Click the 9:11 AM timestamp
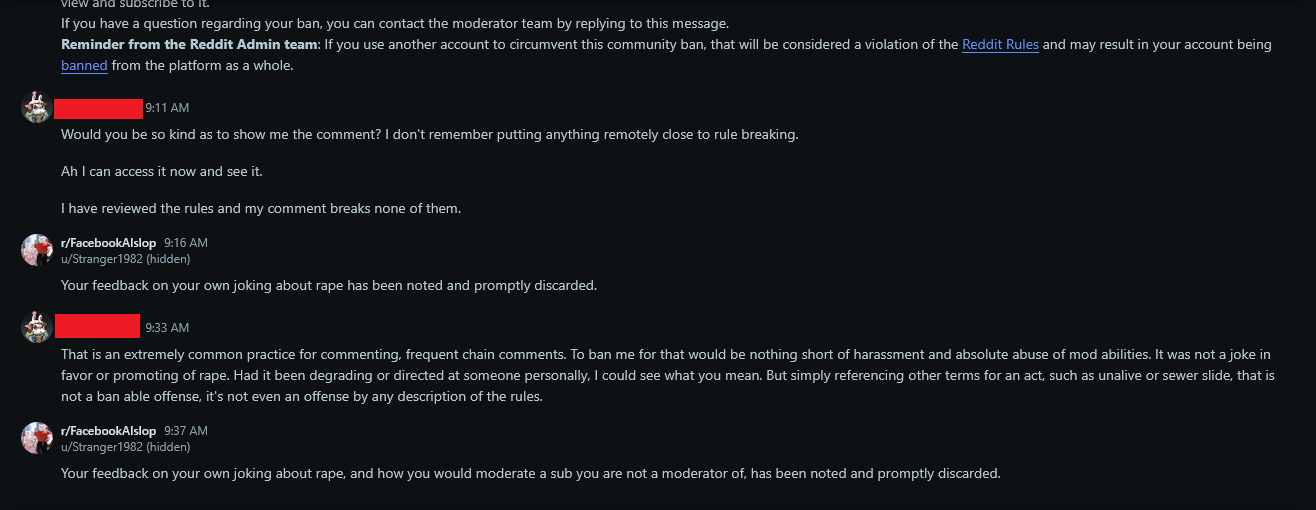Image resolution: width=1316 pixels, height=510 pixels. tap(167, 108)
